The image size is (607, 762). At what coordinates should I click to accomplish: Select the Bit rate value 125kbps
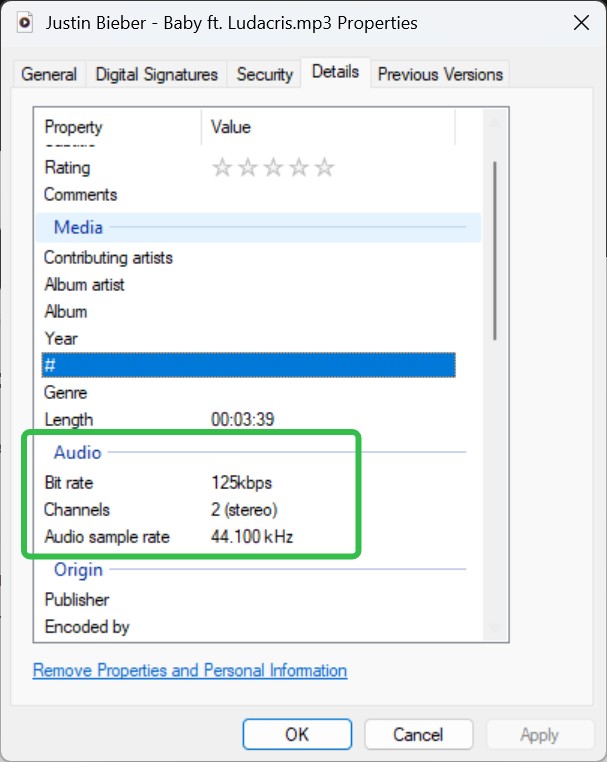(242, 483)
